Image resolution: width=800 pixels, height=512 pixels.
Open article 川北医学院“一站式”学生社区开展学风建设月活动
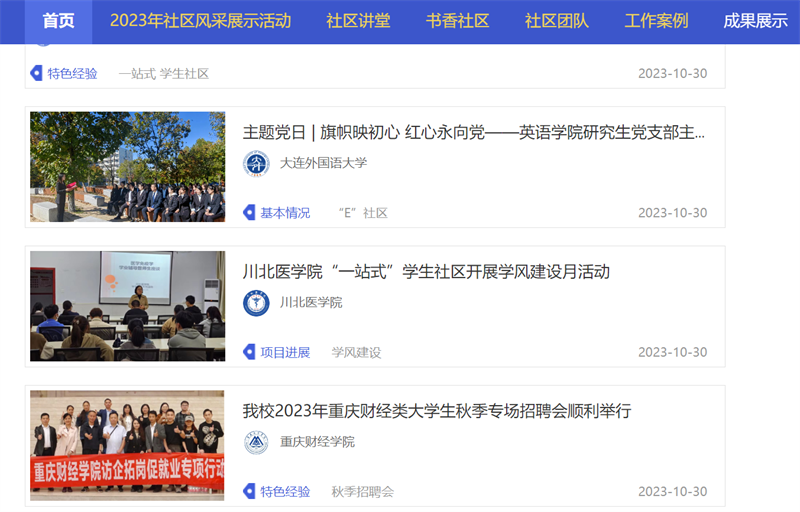coord(426,272)
